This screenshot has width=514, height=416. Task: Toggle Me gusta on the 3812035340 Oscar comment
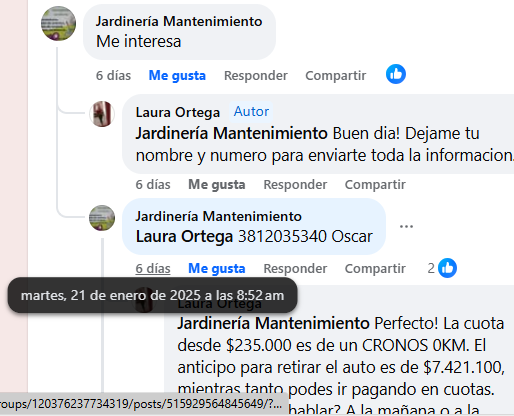pyautogui.click(x=217, y=268)
